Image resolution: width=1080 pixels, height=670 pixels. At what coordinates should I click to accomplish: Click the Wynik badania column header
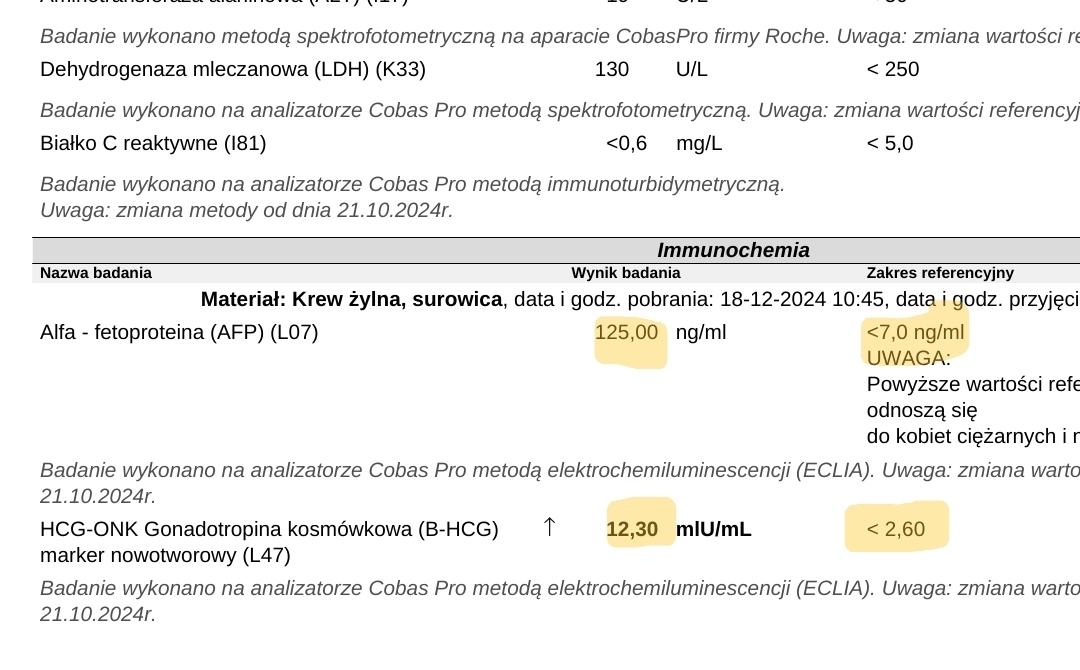click(x=626, y=273)
